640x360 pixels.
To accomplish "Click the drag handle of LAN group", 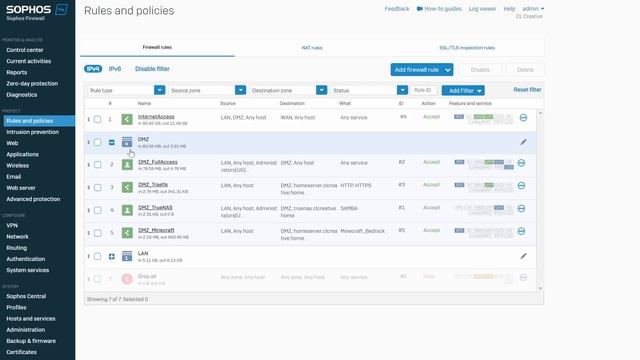I will (89, 256).
